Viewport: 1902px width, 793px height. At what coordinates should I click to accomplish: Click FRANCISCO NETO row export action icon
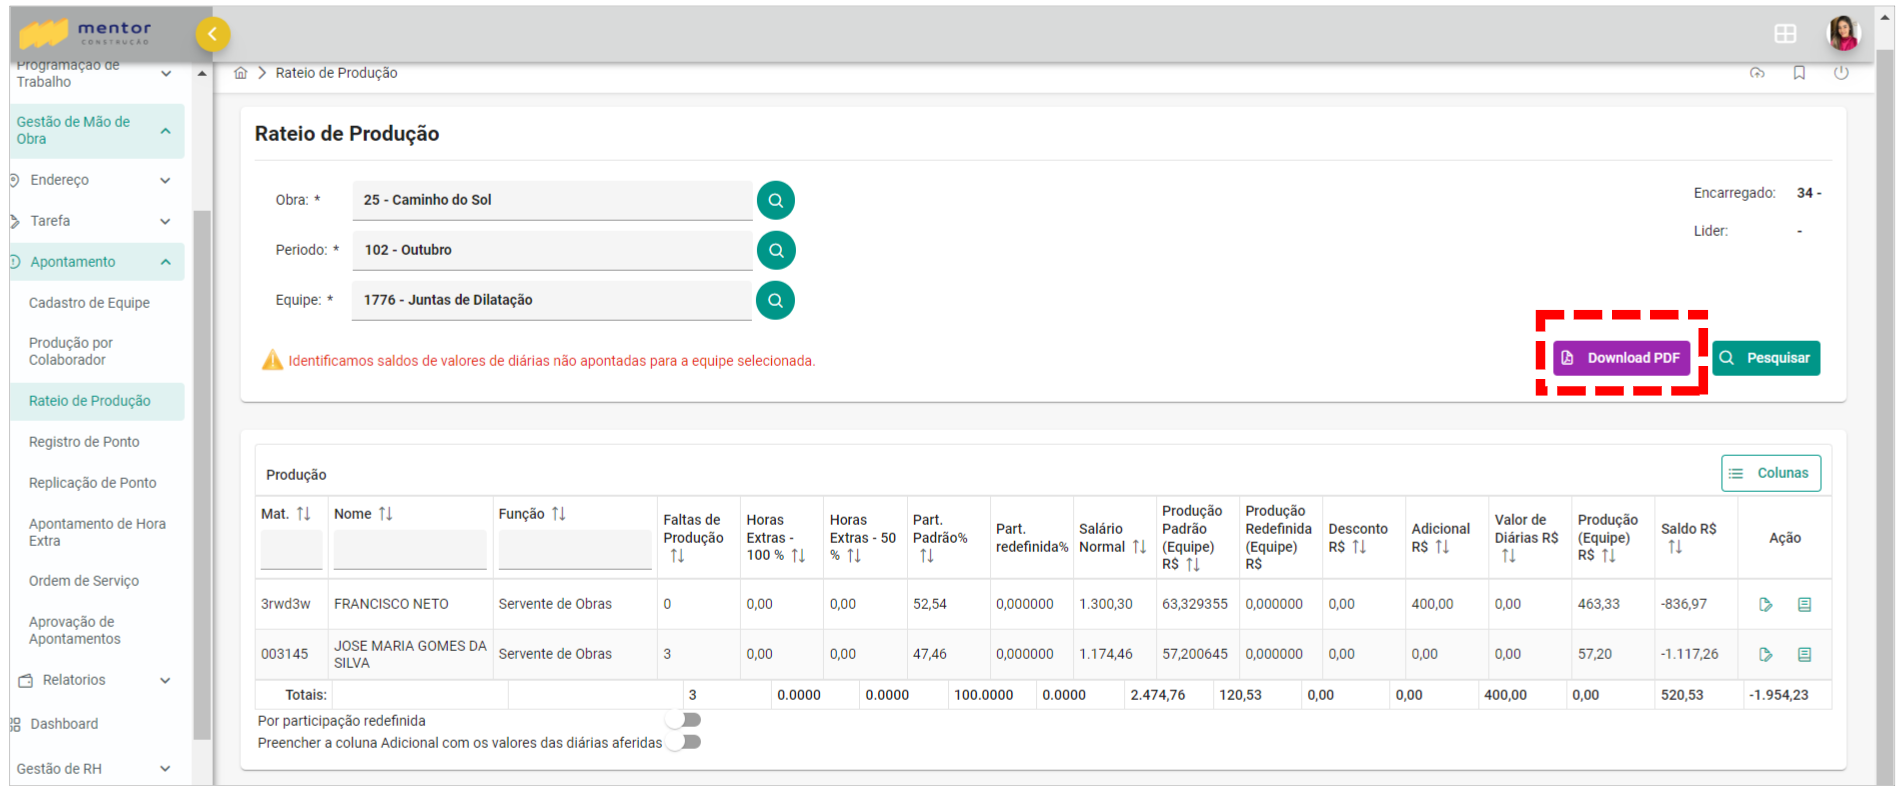coord(1766,604)
